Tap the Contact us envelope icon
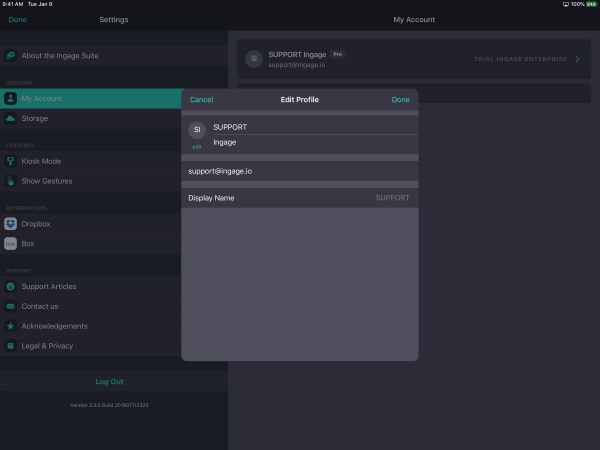 10,307
